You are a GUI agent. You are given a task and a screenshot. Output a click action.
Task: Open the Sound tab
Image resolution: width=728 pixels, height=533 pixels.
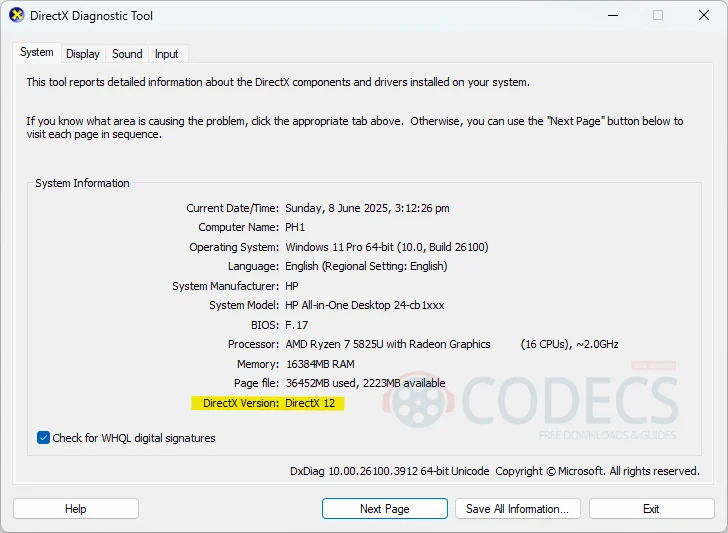pyautogui.click(x=127, y=54)
